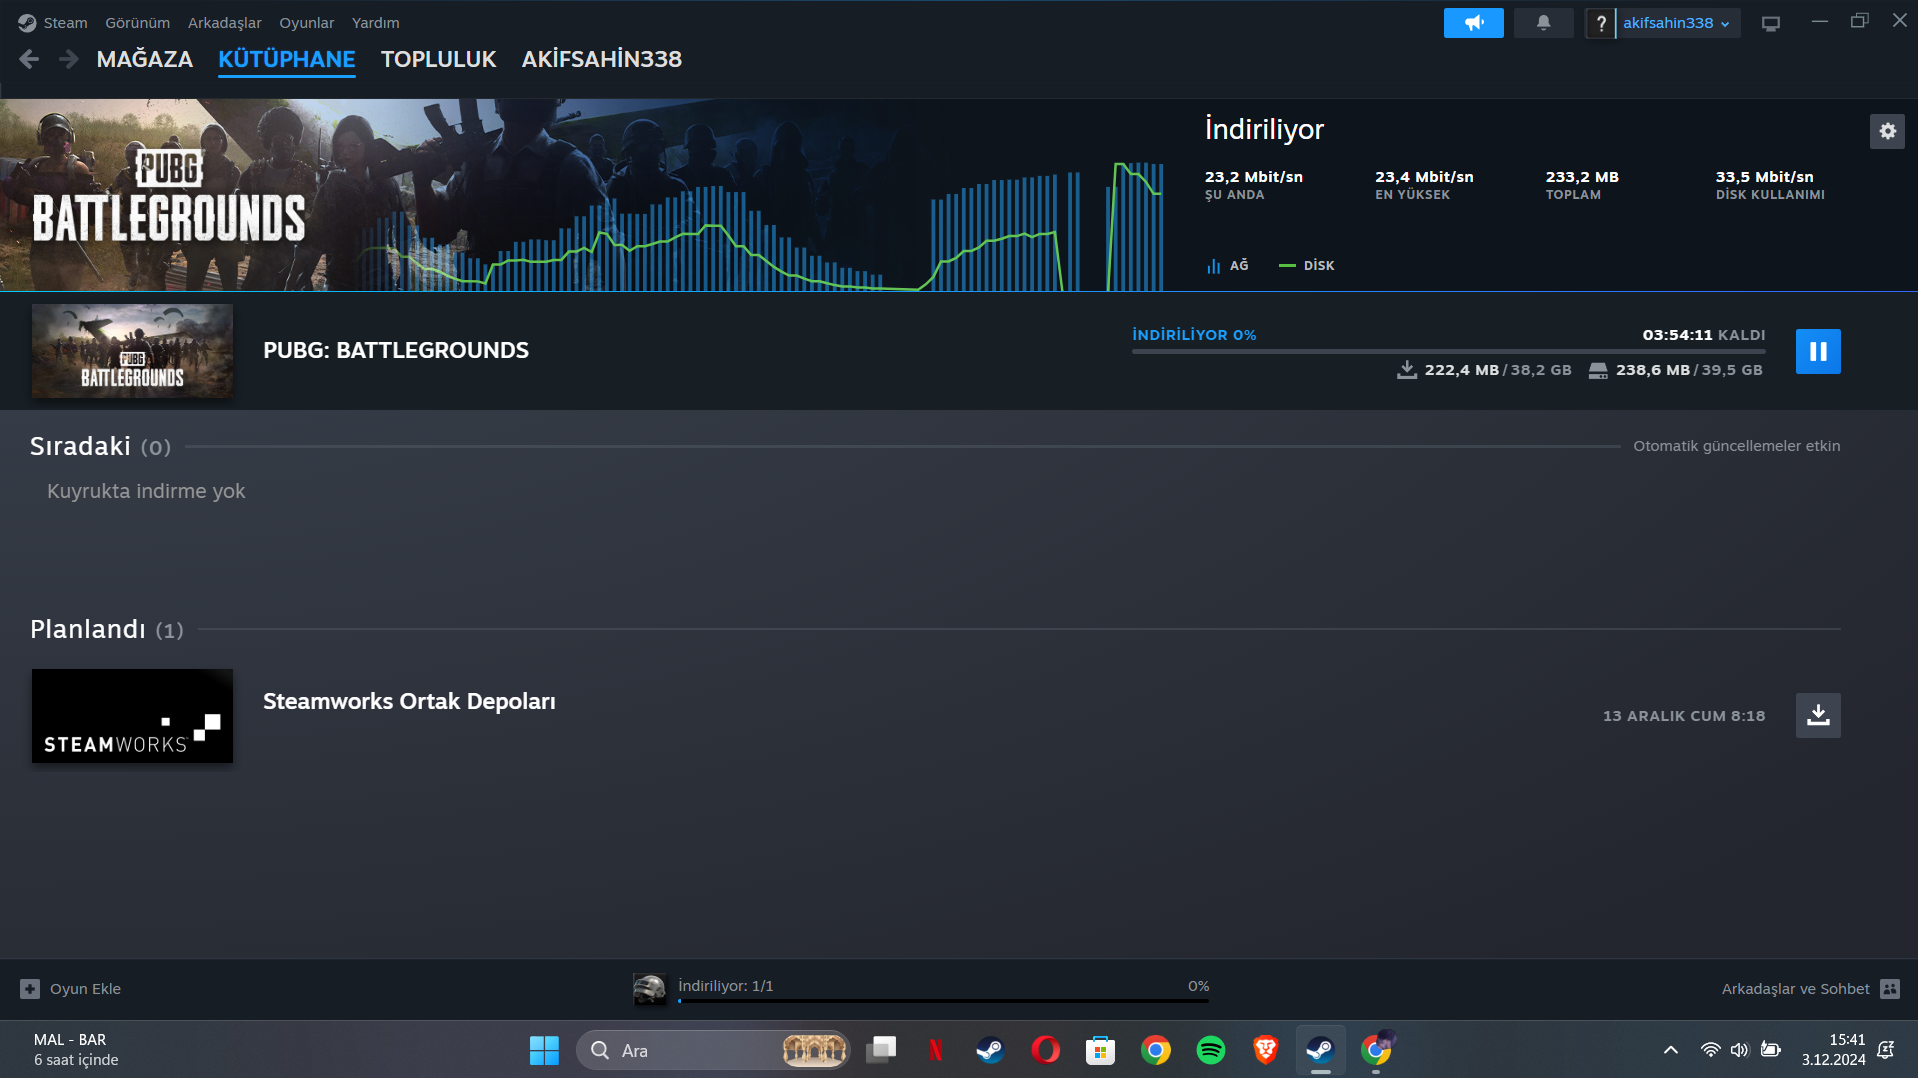Click the forward navigation arrow
Image resolution: width=1918 pixels, height=1078 pixels.
pos(68,60)
